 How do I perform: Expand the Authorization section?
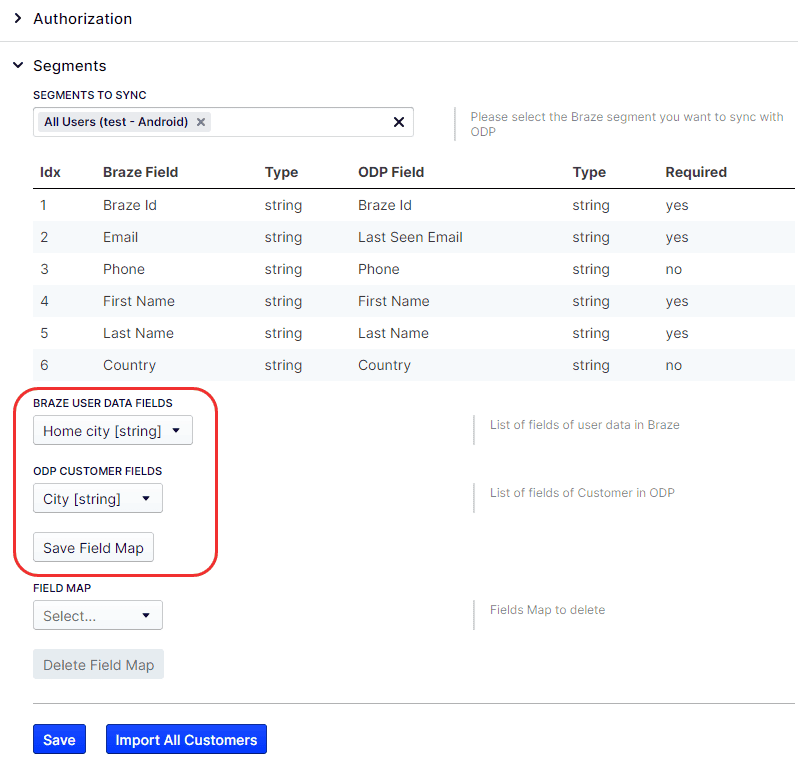(x=18, y=19)
